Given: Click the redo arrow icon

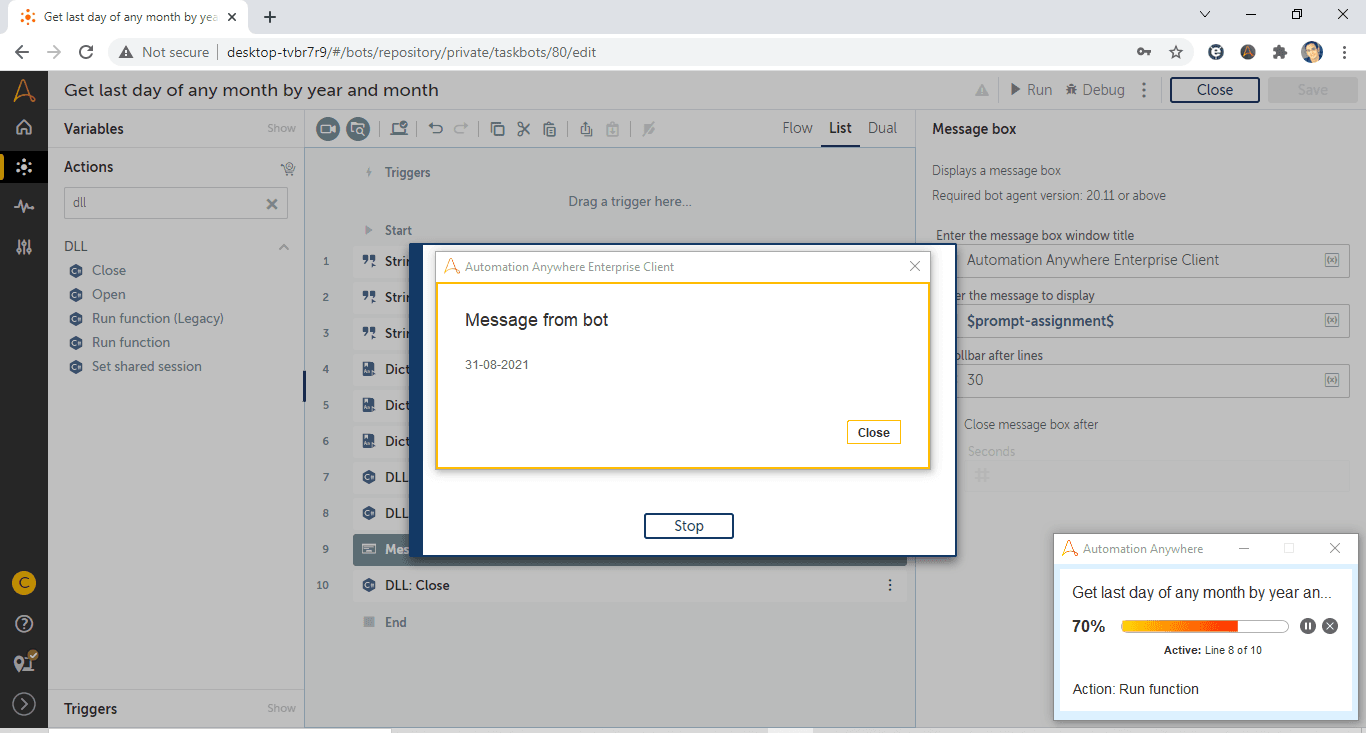Looking at the screenshot, I should 461,128.
